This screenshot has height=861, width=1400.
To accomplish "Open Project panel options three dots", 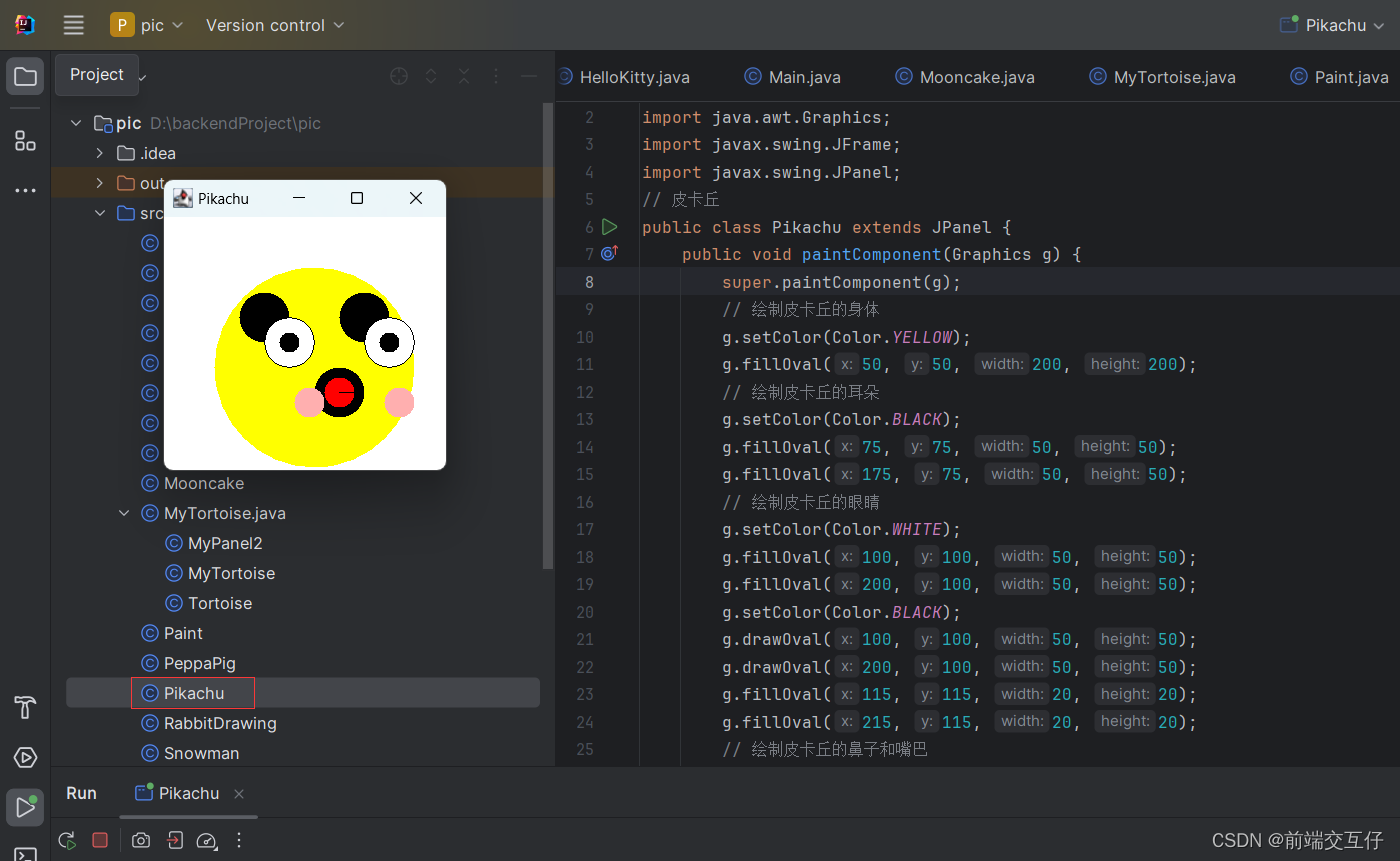I will coord(496,76).
